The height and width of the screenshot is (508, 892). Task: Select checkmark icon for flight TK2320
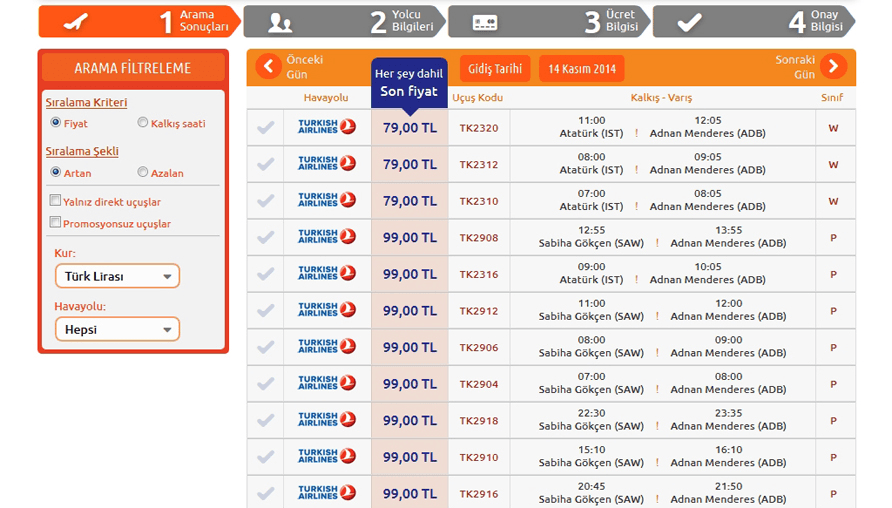265,128
